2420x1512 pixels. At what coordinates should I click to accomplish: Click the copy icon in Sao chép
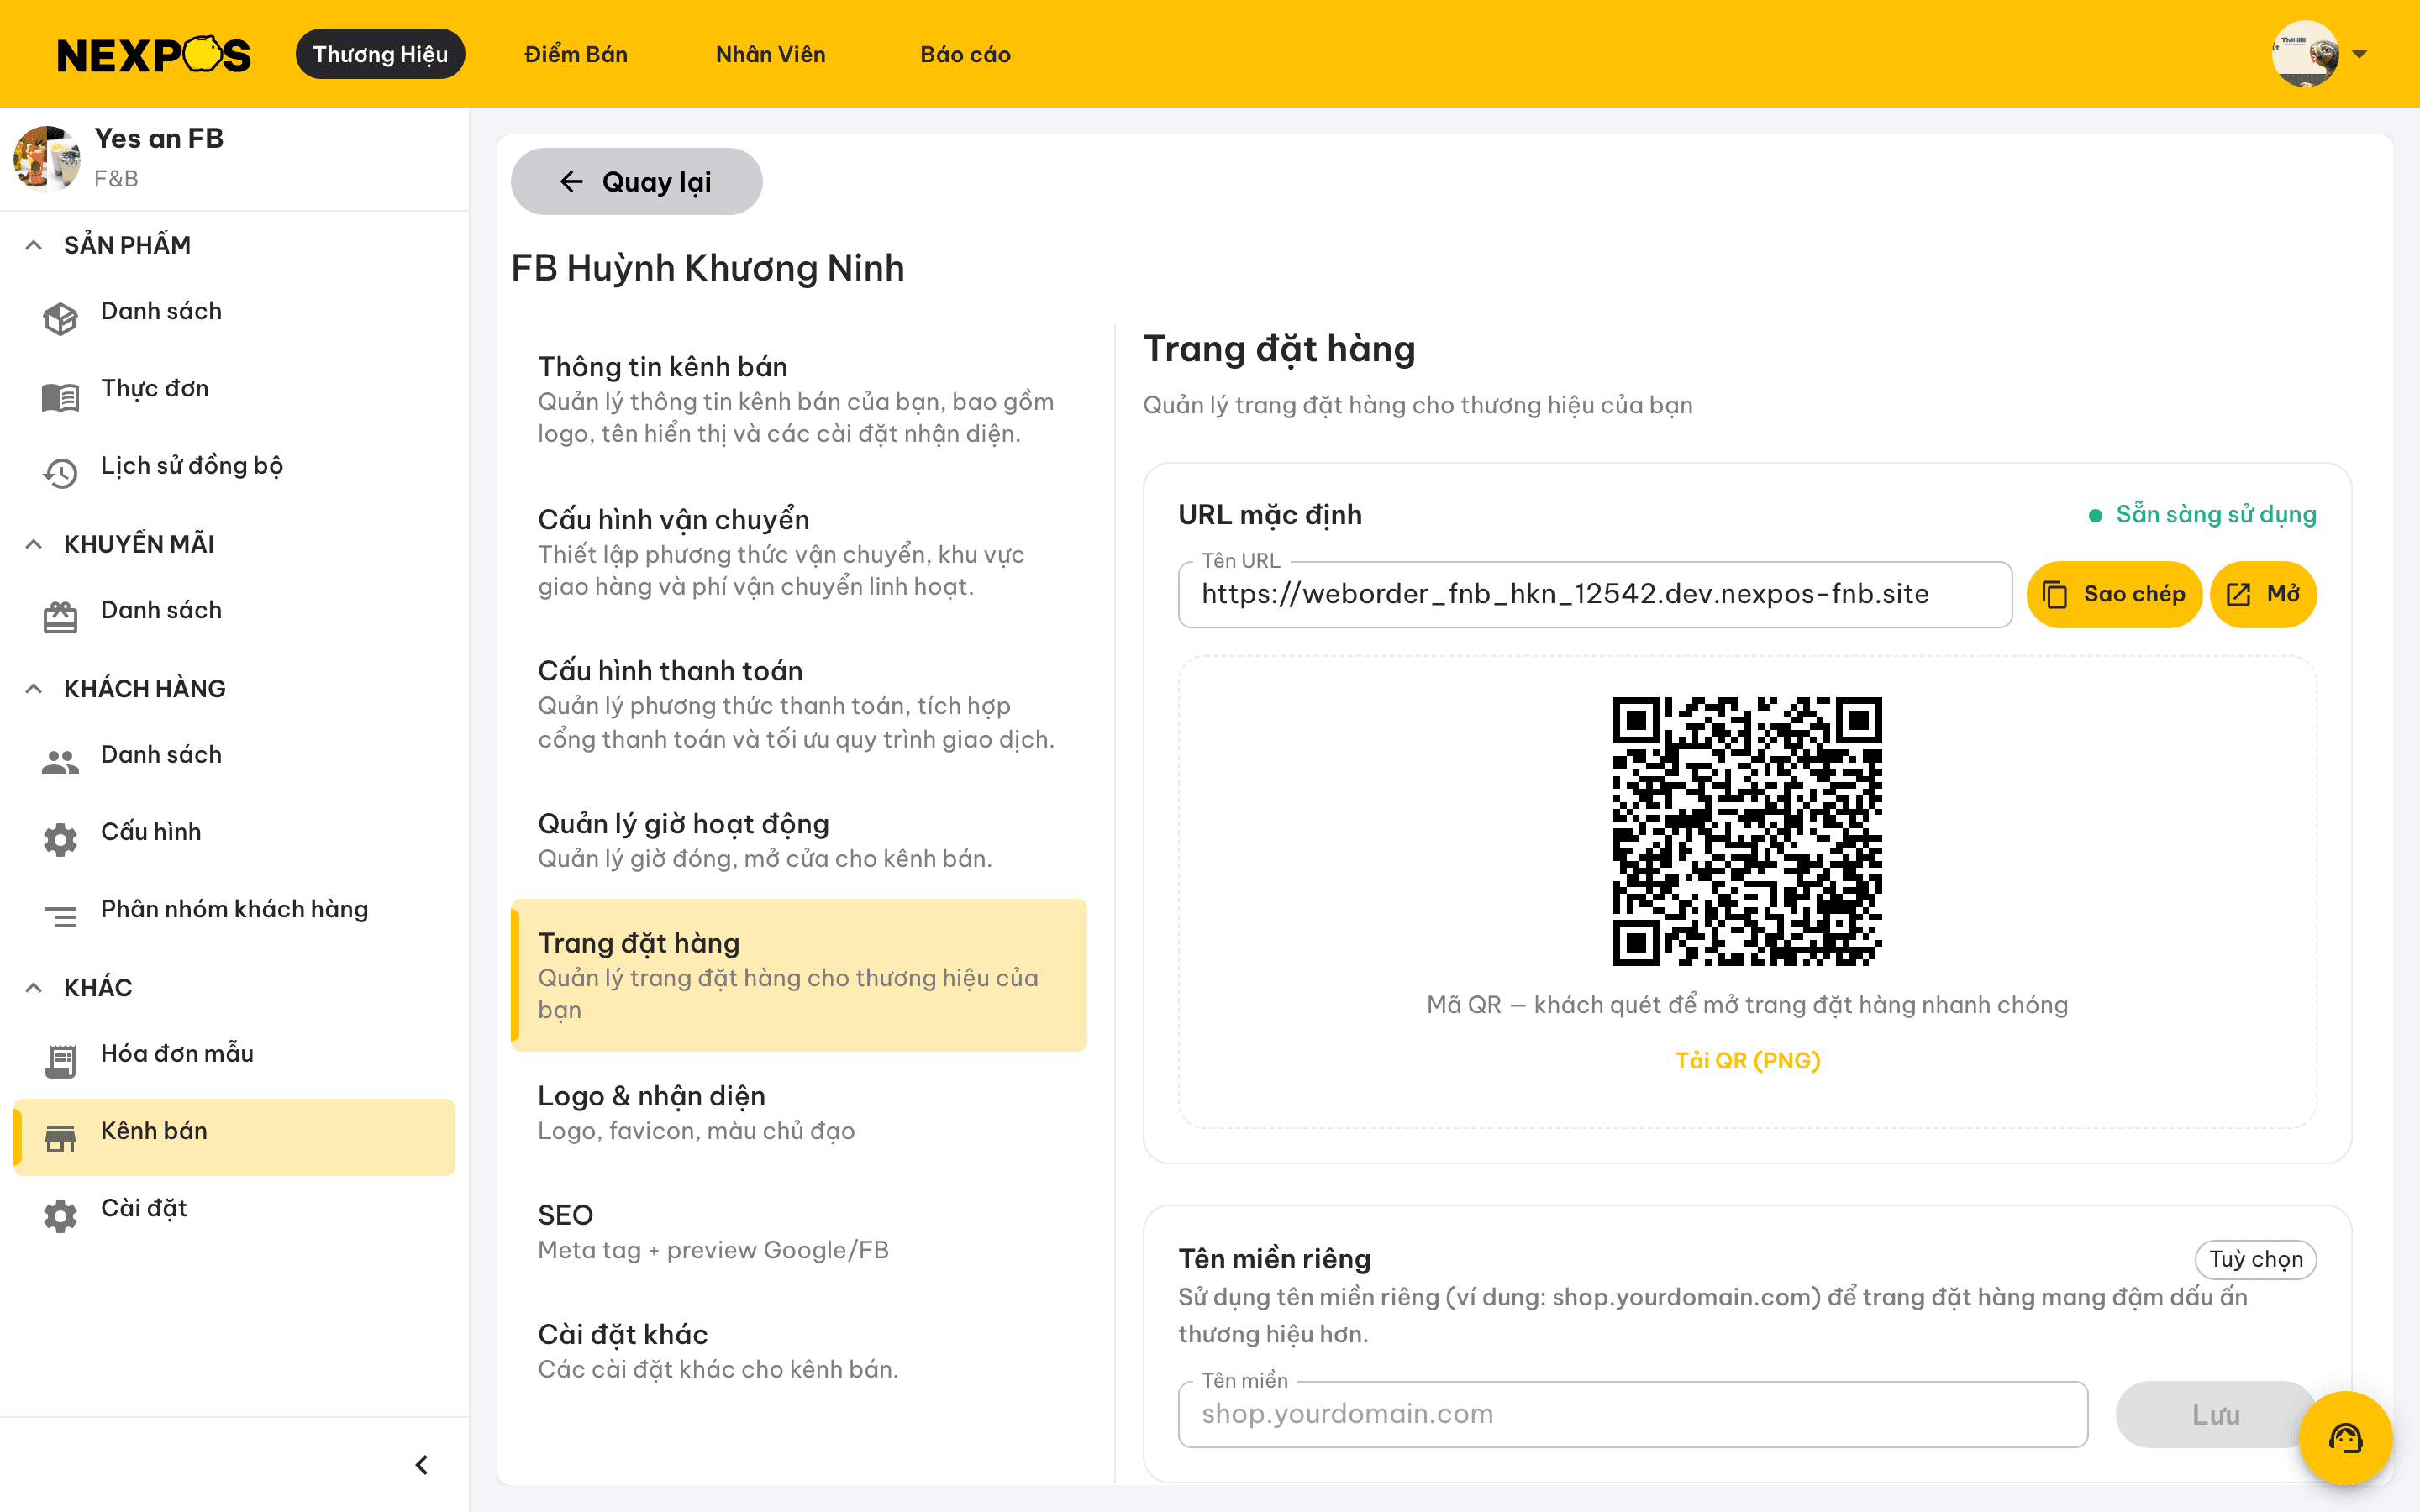click(2054, 595)
